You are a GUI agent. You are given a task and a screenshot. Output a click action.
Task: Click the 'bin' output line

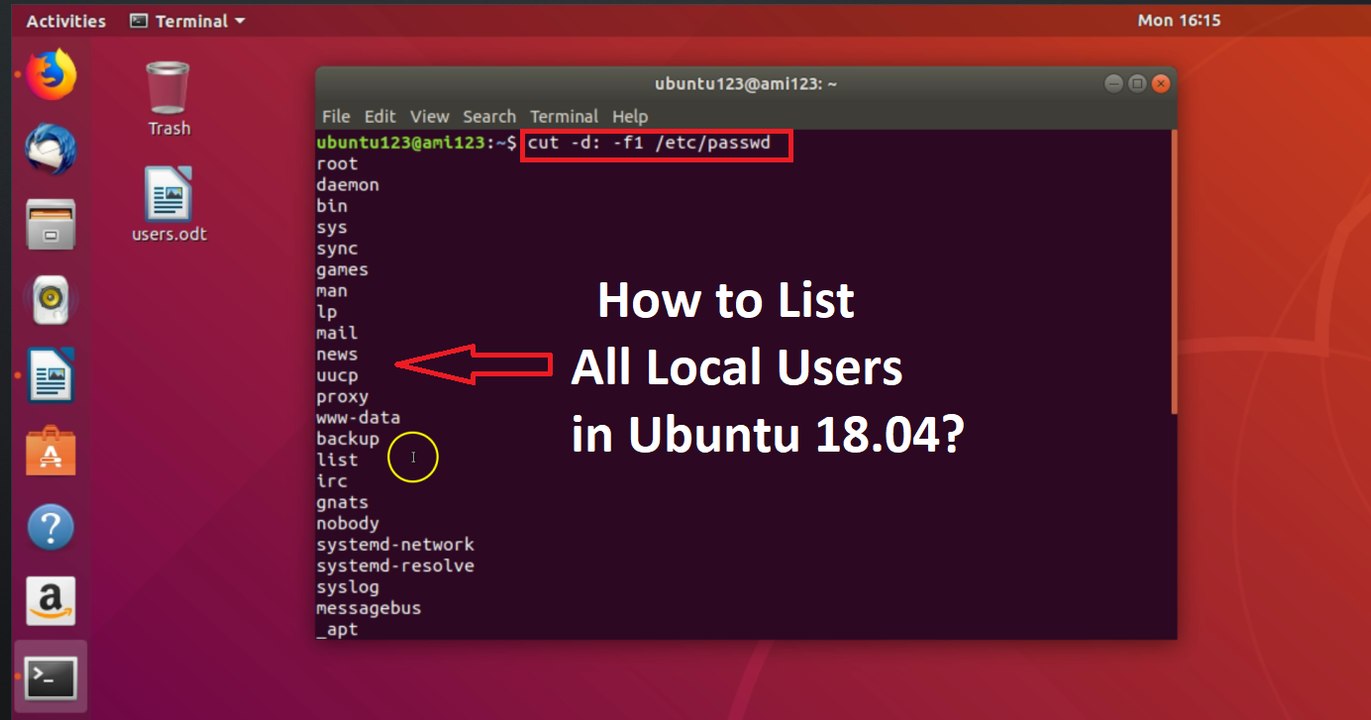(x=332, y=206)
